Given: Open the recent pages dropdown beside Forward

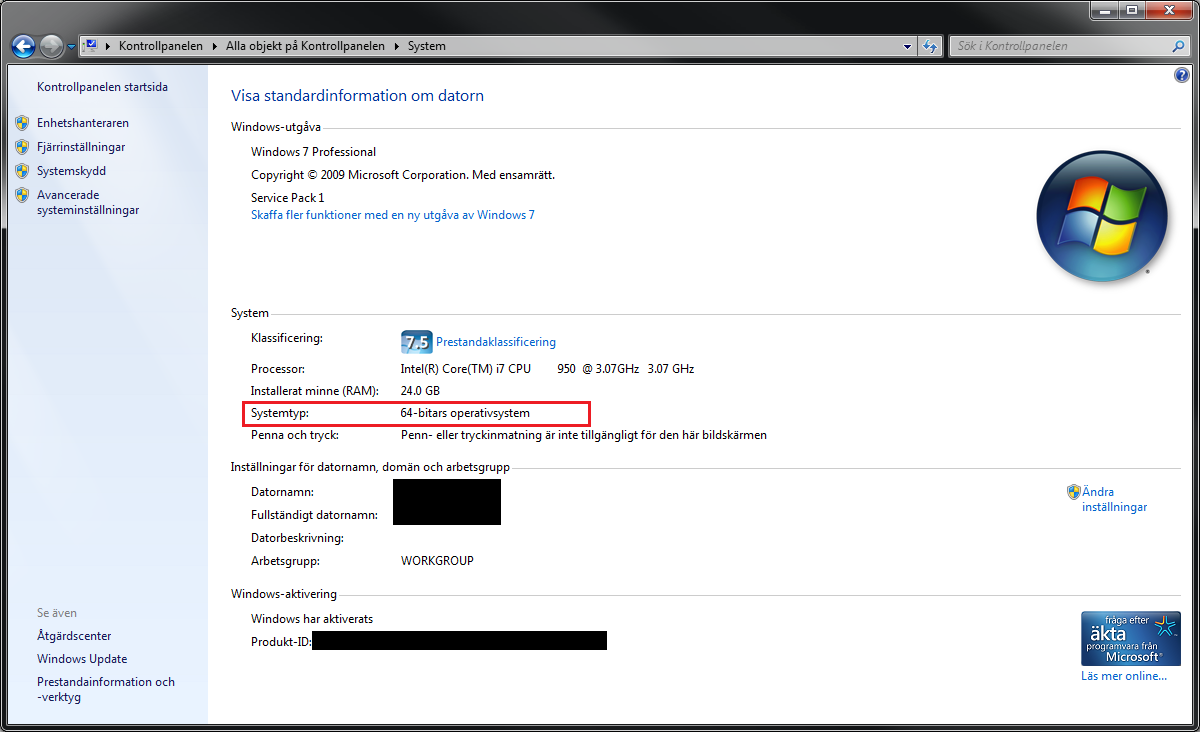Looking at the screenshot, I should (x=71, y=47).
